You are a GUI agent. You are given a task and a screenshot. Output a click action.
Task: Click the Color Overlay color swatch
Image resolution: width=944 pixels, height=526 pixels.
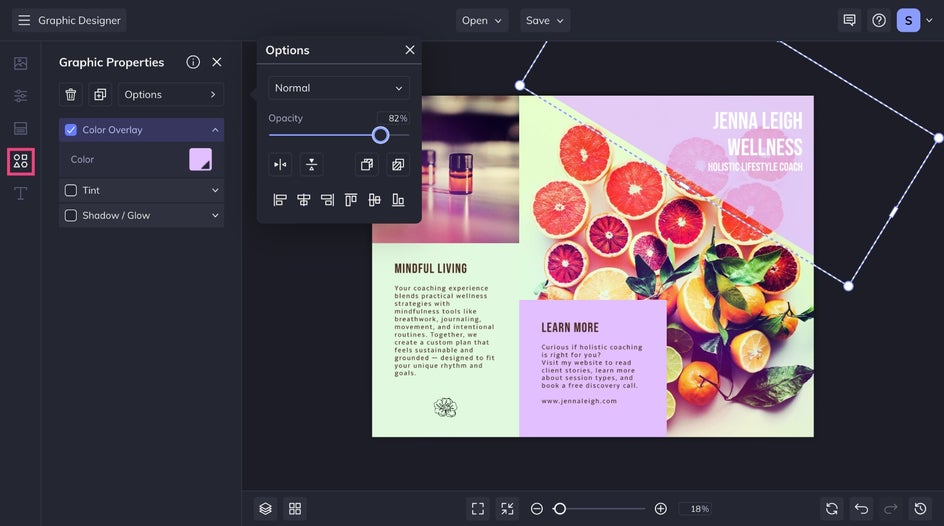point(201,159)
